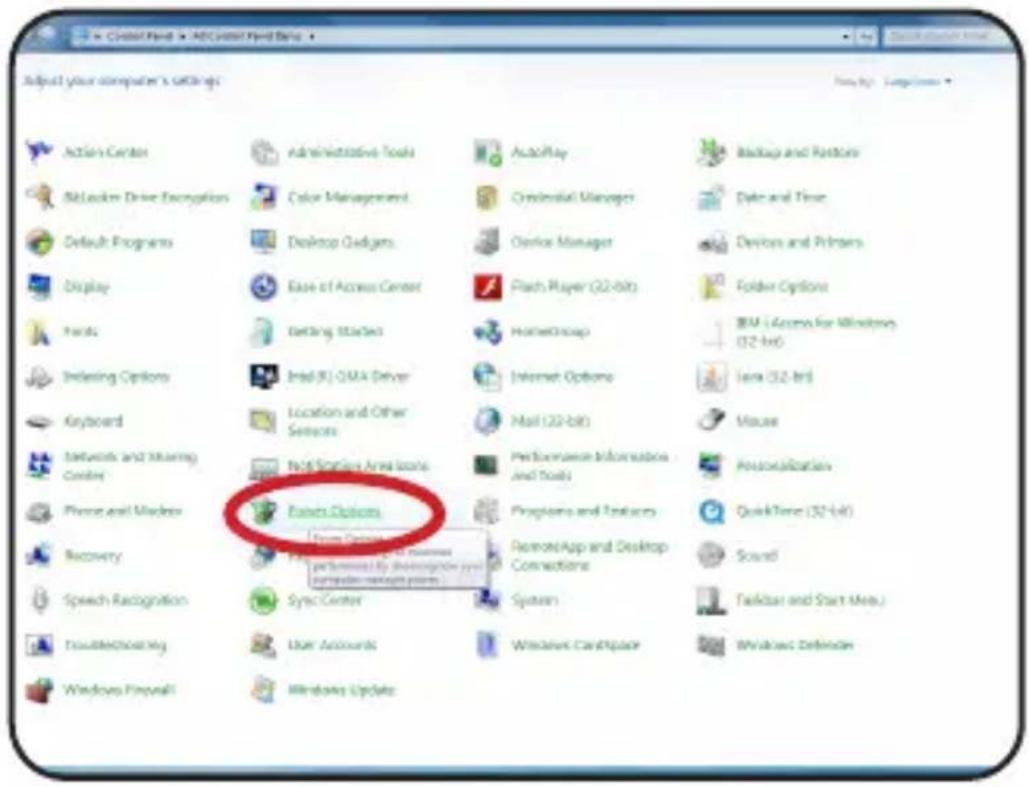Image resolution: width=1029 pixels, height=787 pixels.
Task: Open the AutoPlay icon
Action: click(x=488, y=152)
